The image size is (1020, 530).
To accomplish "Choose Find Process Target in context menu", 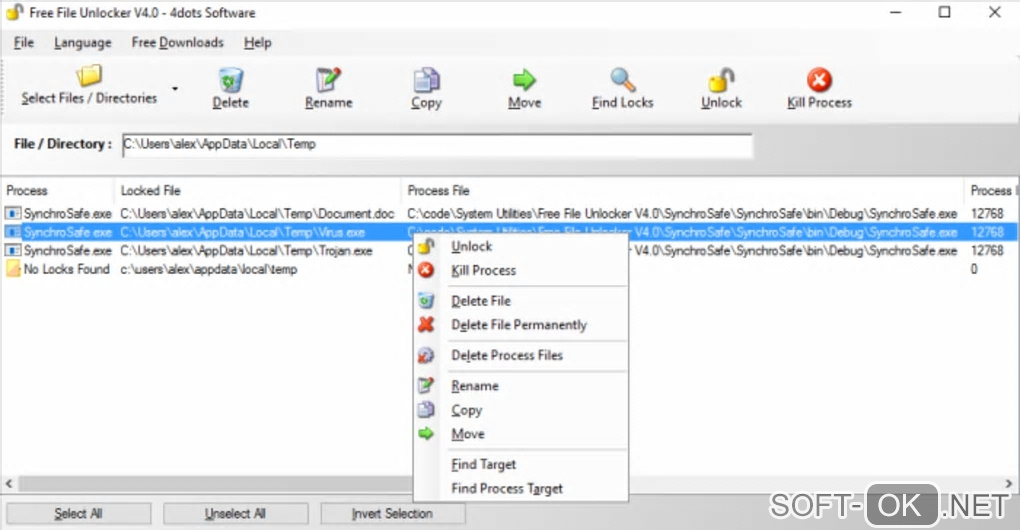I will pos(520,489).
